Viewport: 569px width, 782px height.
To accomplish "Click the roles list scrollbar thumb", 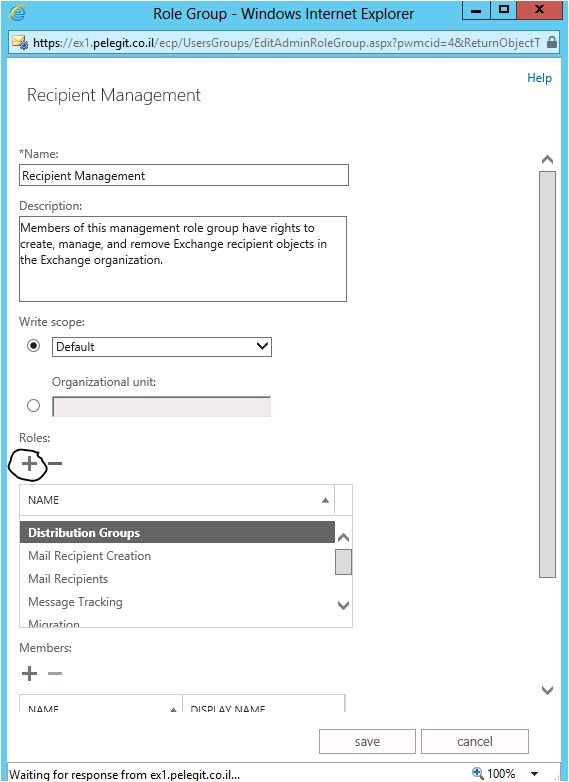I will pyautogui.click(x=343, y=562).
